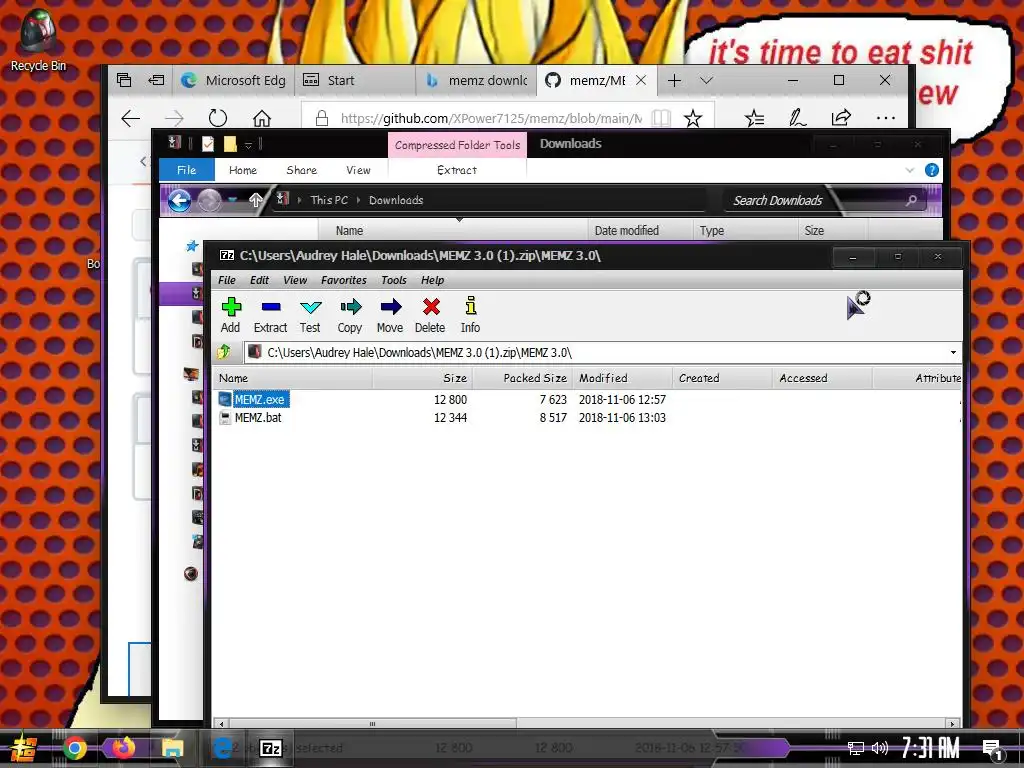The image size is (1024, 768).
Task: Click the 7-Zip horizontal scrollbar thumb
Action: (x=372, y=724)
